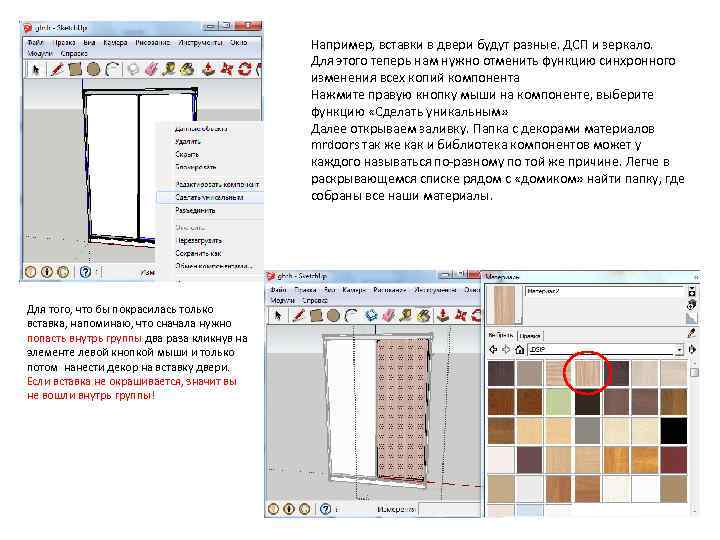
Task: Open 'Камера' menu in the context-menu SketchUp window
Action: tap(115, 43)
